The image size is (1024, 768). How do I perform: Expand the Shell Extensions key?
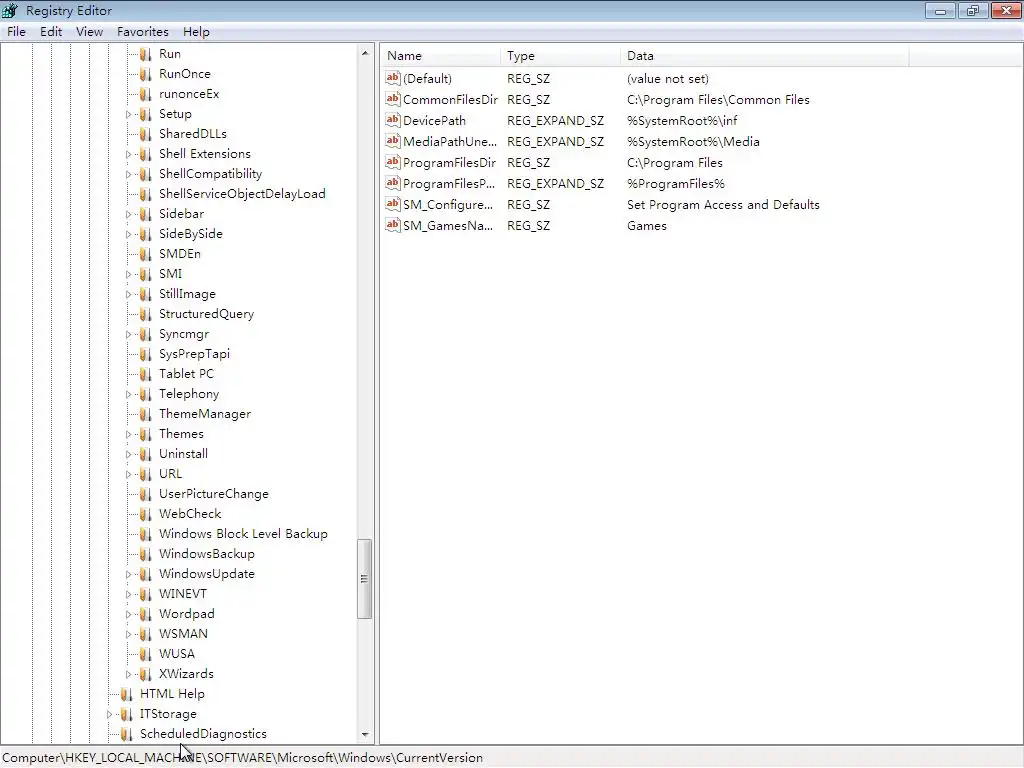[128, 154]
